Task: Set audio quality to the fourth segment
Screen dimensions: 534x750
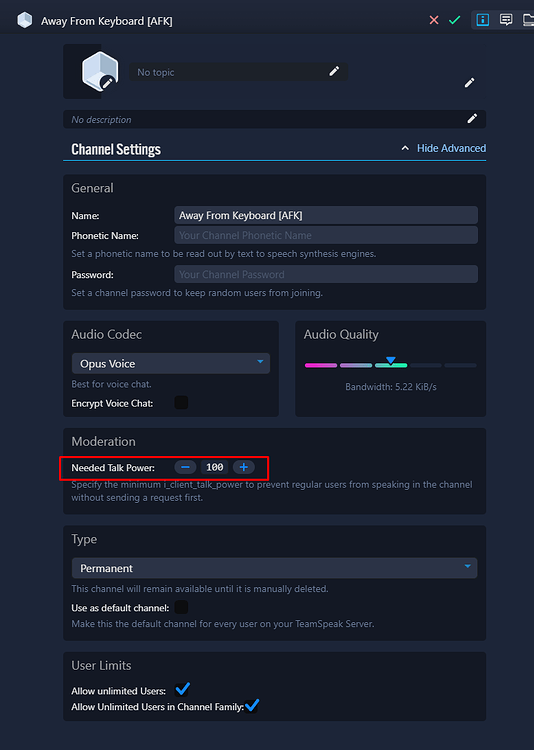Action: tap(426, 365)
